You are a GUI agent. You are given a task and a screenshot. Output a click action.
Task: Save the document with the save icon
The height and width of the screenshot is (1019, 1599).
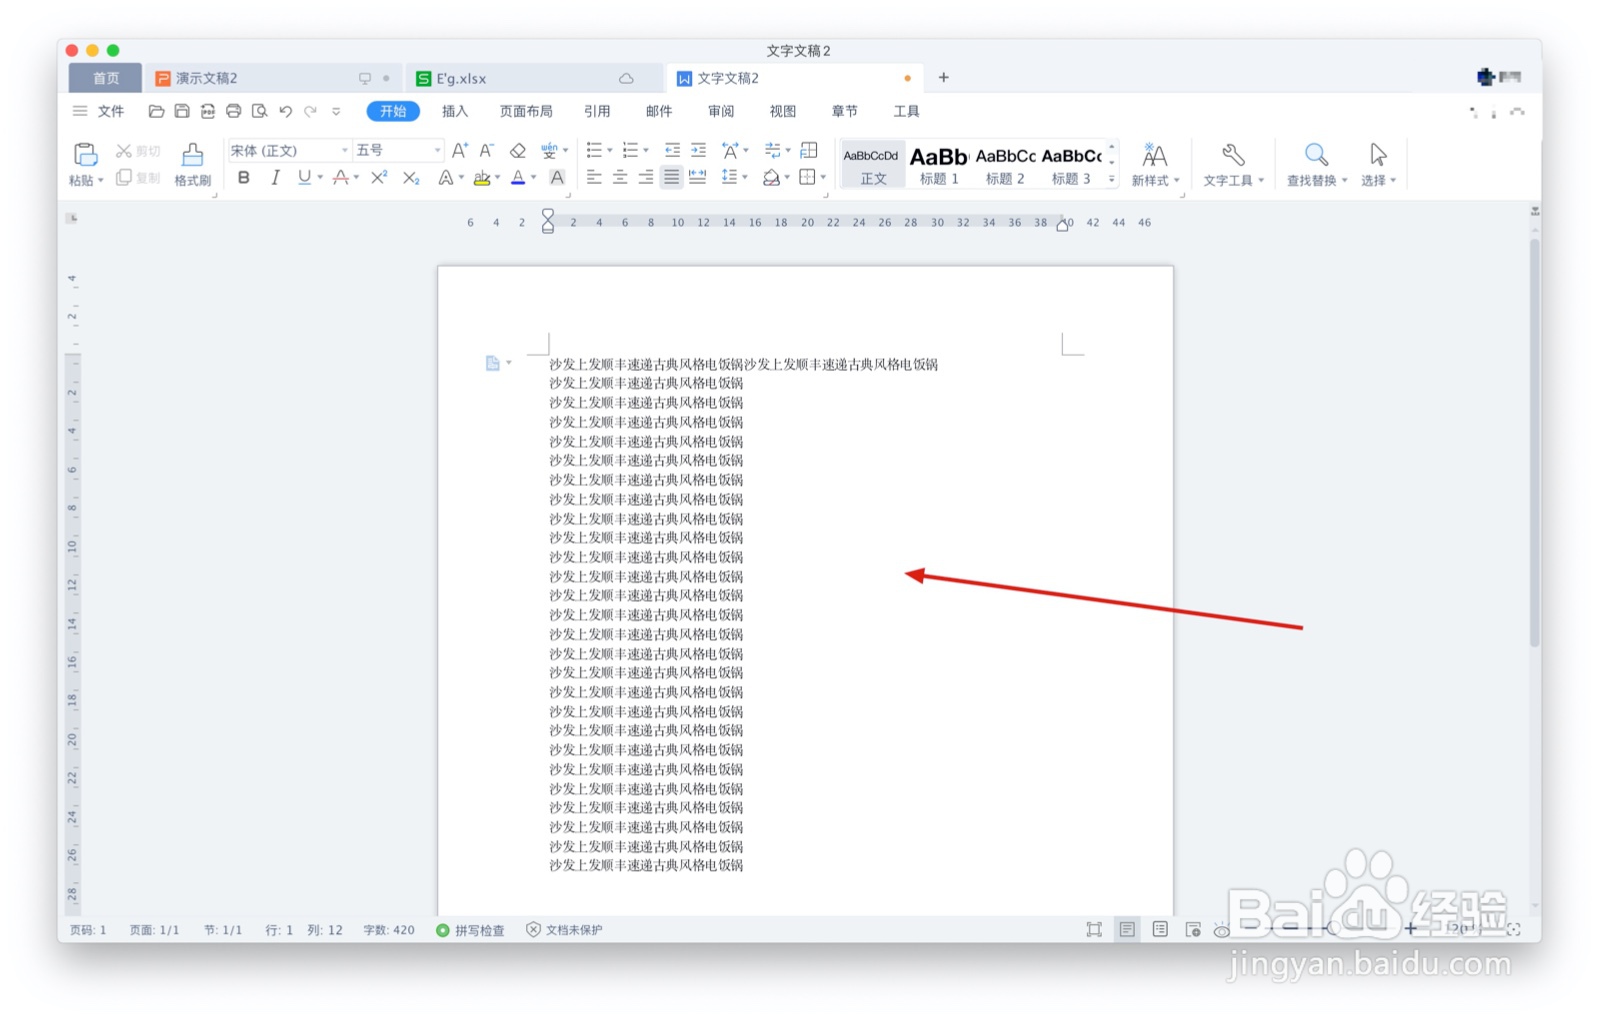[x=182, y=111]
